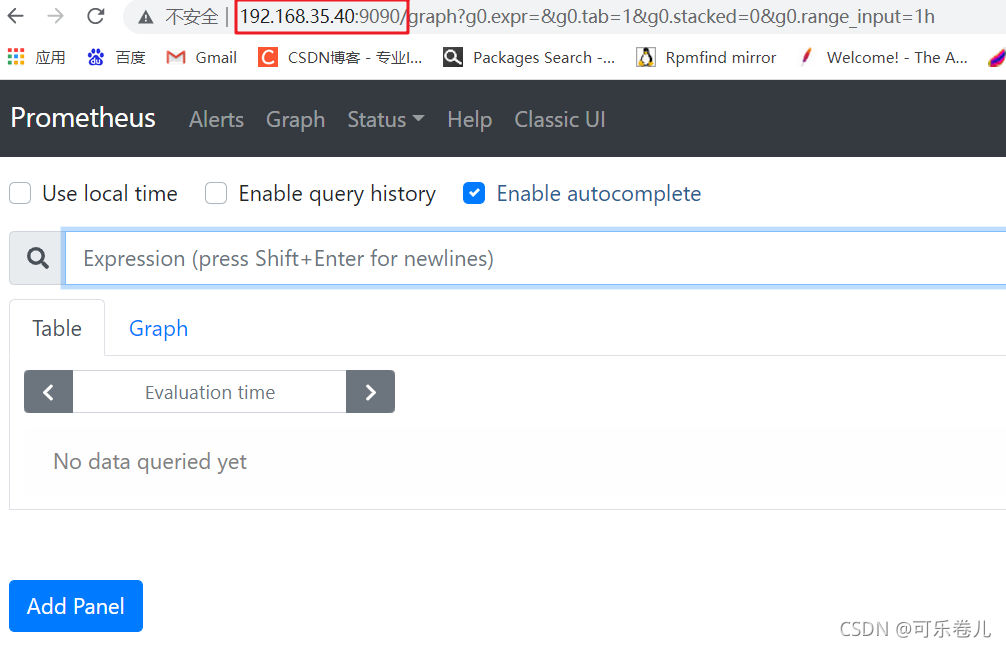
Task: Enable query history checkbox
Action: pos(216,193)
